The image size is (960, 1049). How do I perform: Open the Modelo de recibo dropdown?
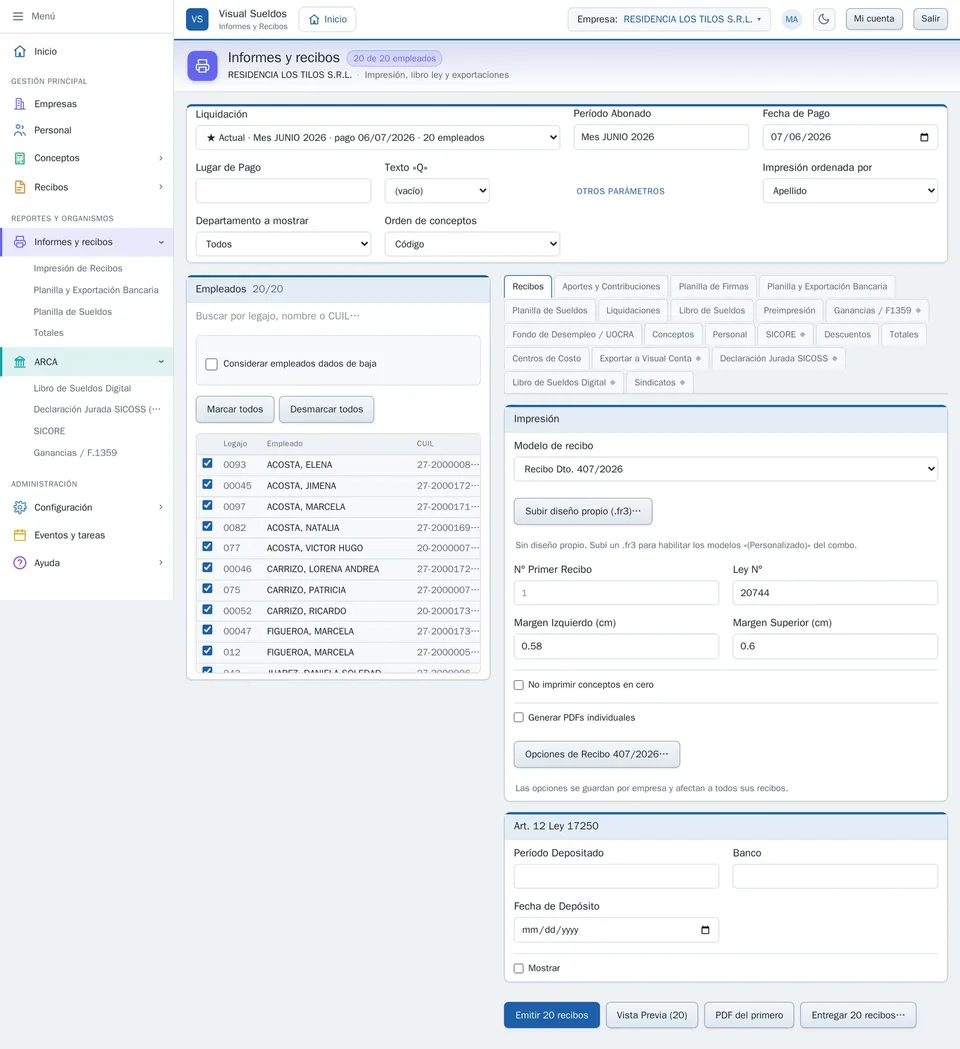[725, 469]
